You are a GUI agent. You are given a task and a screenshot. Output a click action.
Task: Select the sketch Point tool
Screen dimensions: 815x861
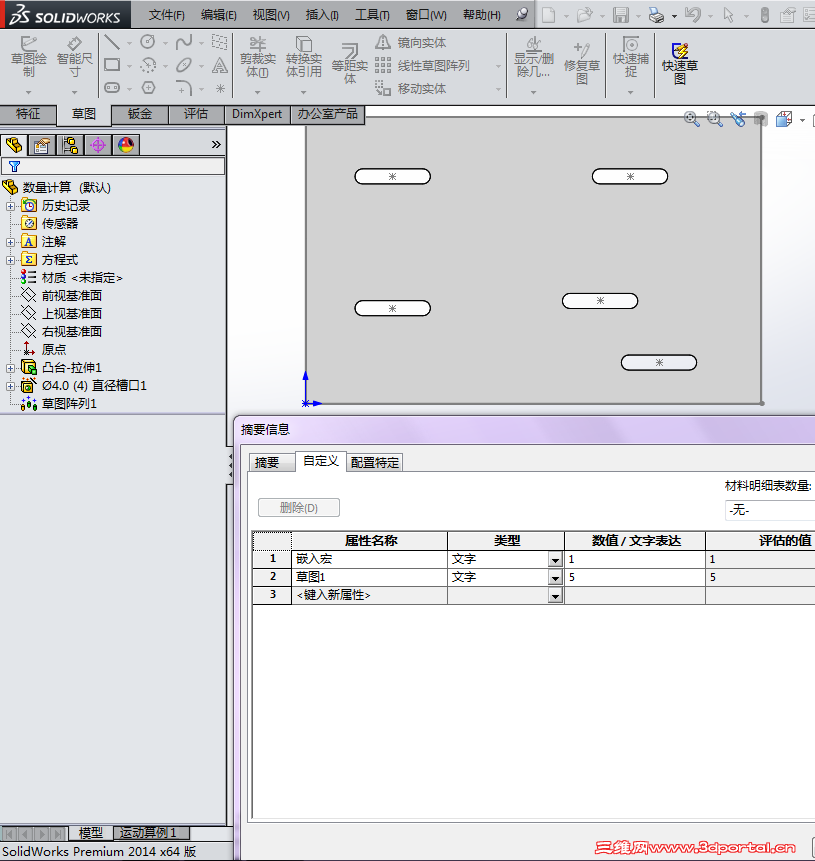click(220, 88)
